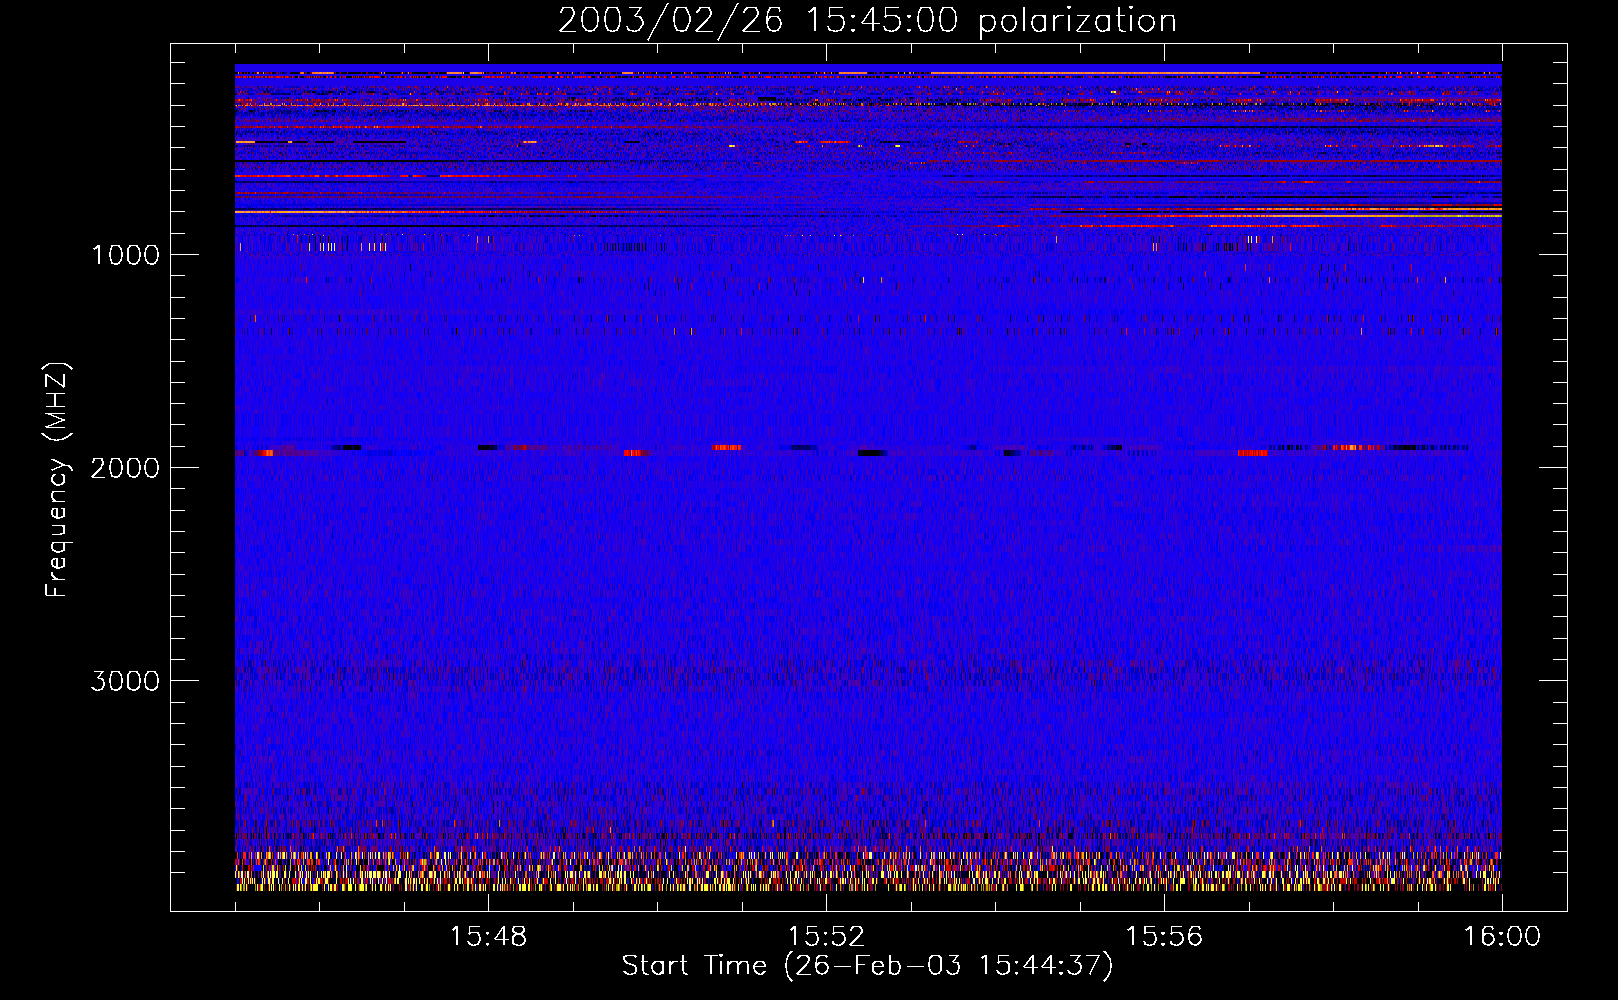
Task: Click the 15:56 time tick label
Action: click(x=1164, y=937)
